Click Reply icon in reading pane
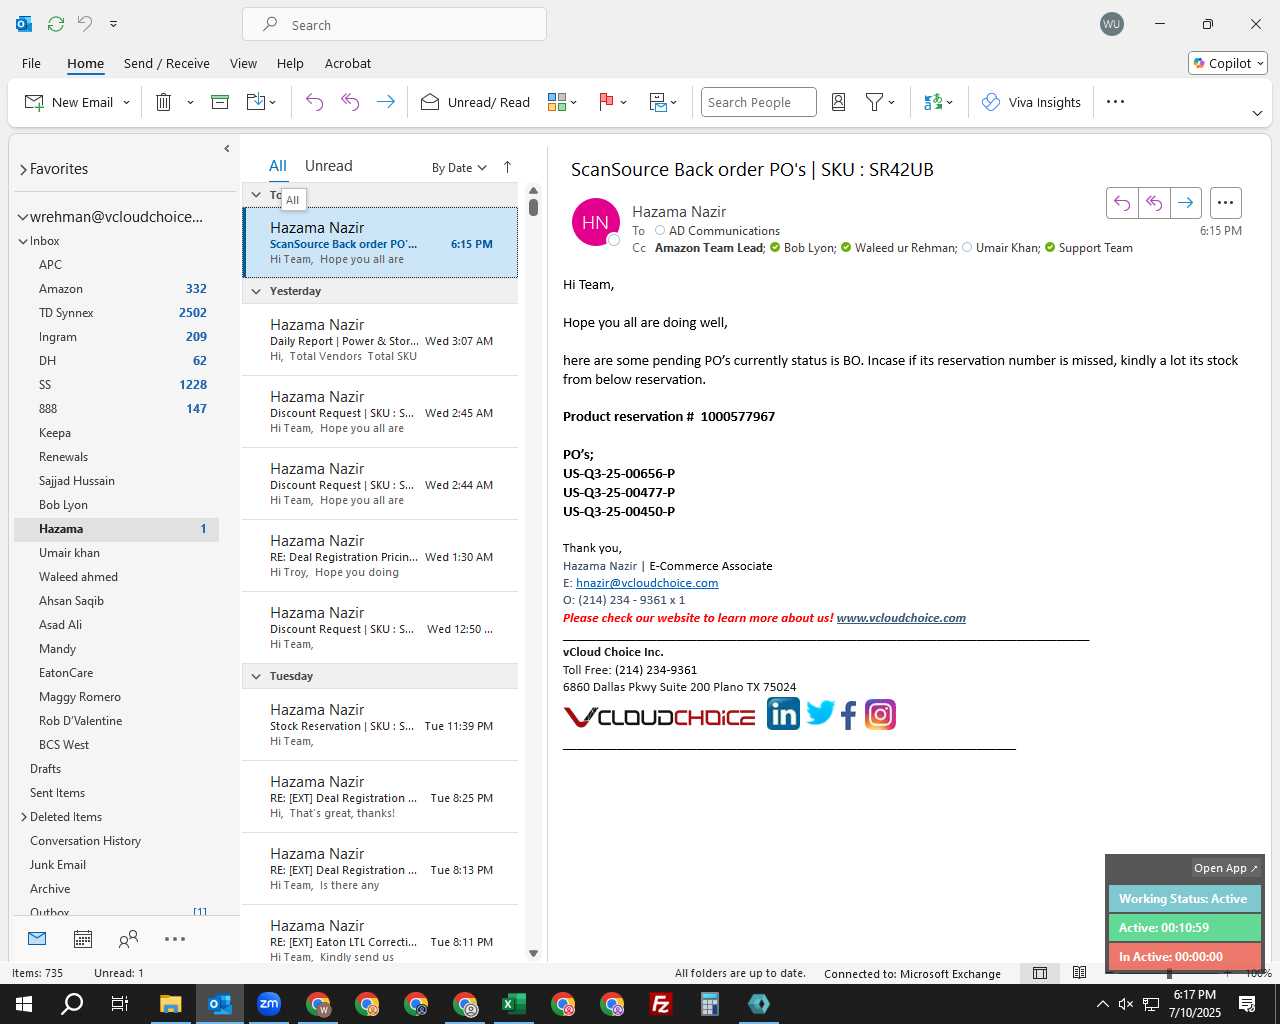The height and width of the screenshot is (1024, 1280). [1122, 203]
